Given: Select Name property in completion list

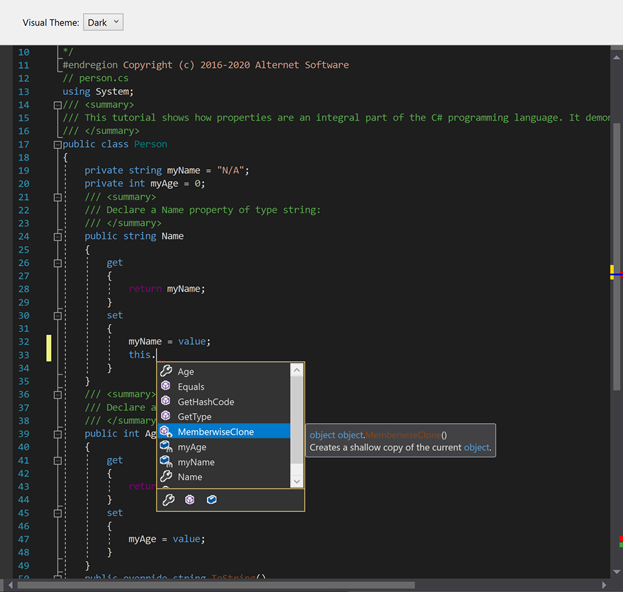Looking at the screenshot, I should point(224,477).
